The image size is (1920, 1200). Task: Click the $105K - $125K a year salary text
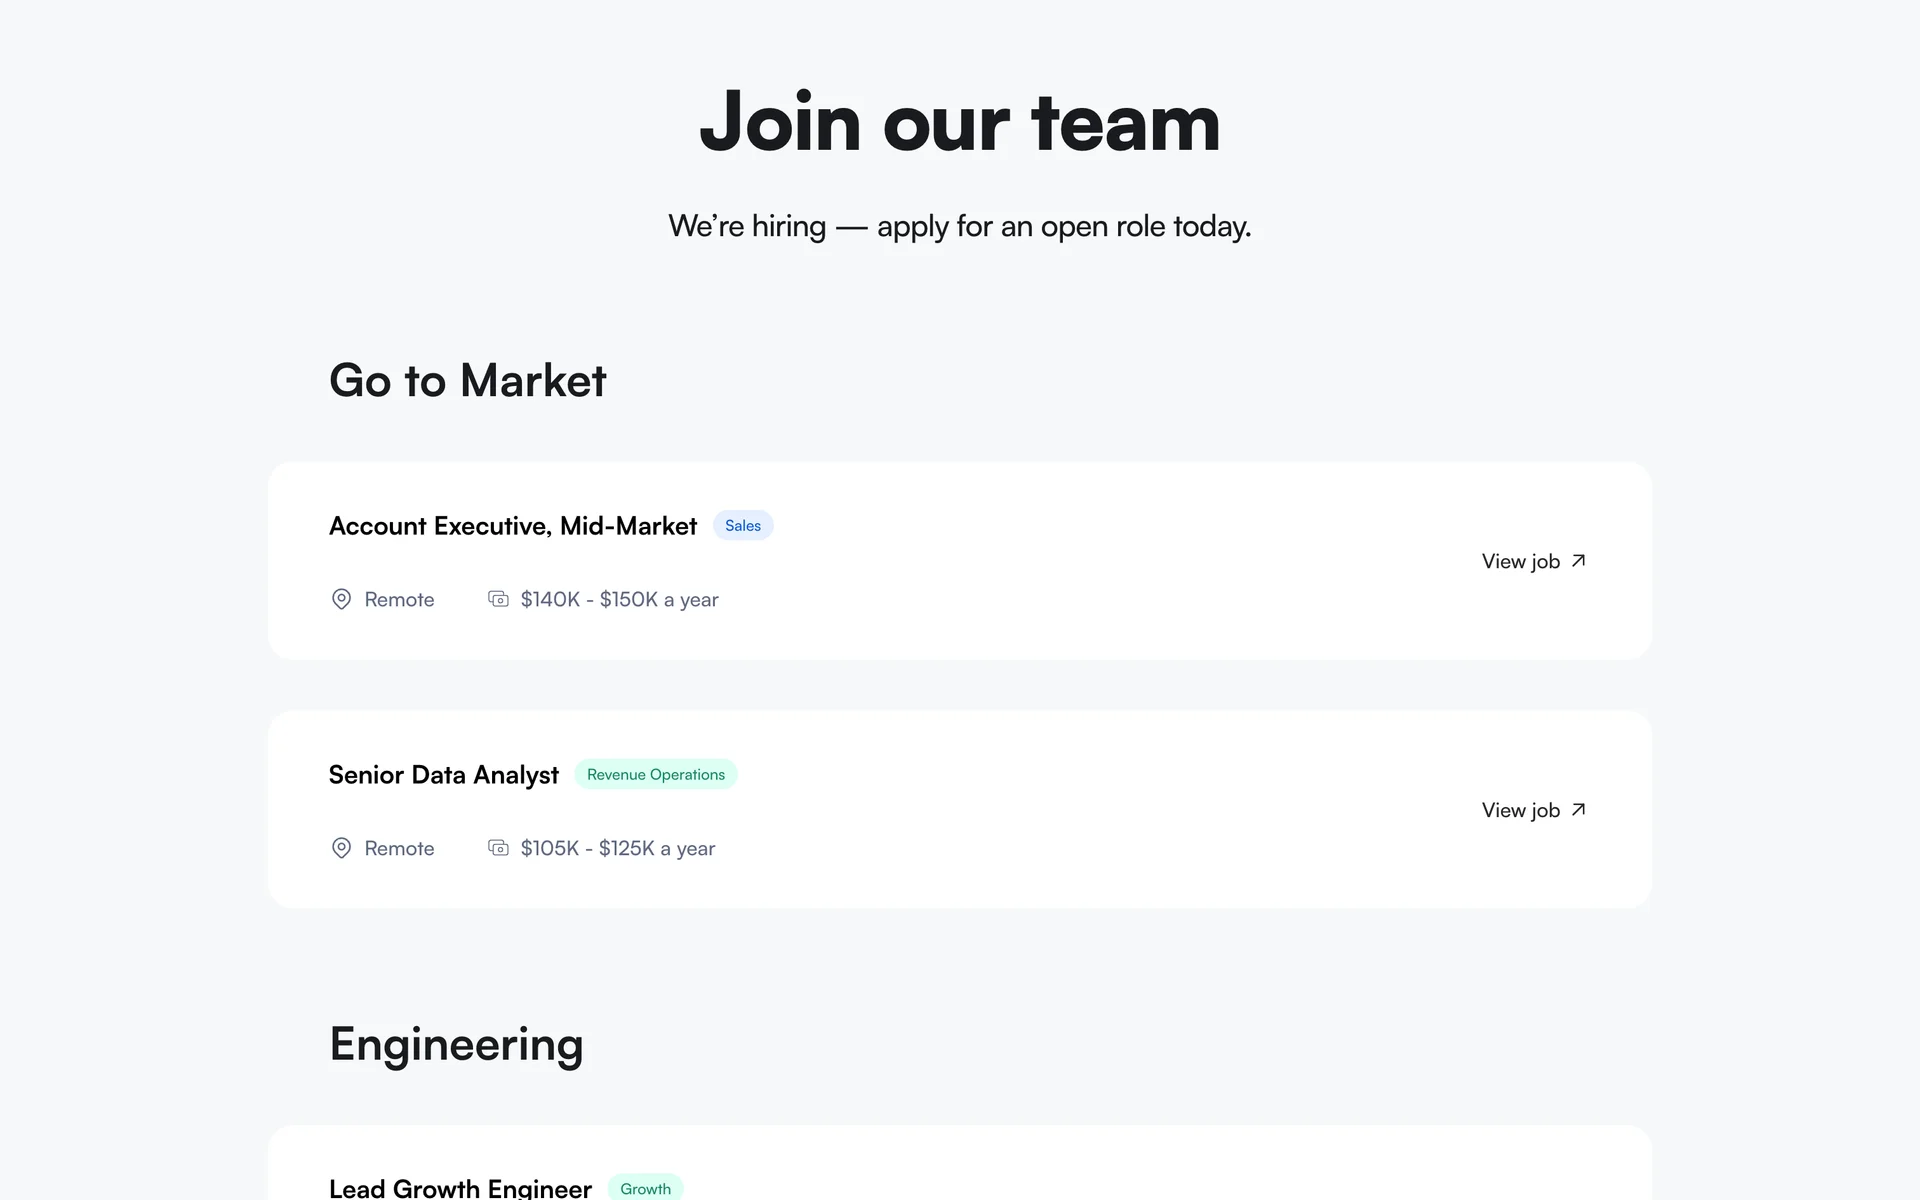[x=617, y=848]
